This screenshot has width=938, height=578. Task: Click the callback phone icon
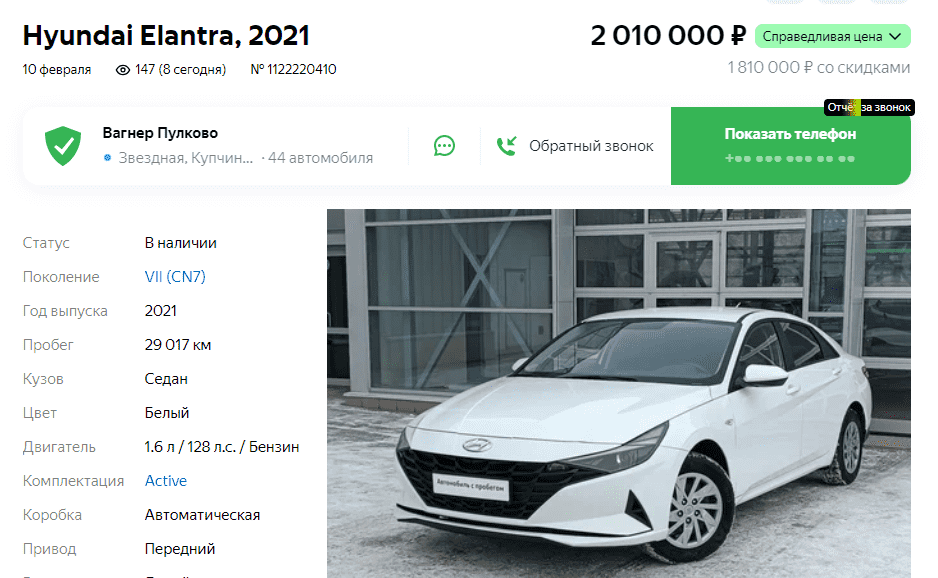click(x=507, y=146)
